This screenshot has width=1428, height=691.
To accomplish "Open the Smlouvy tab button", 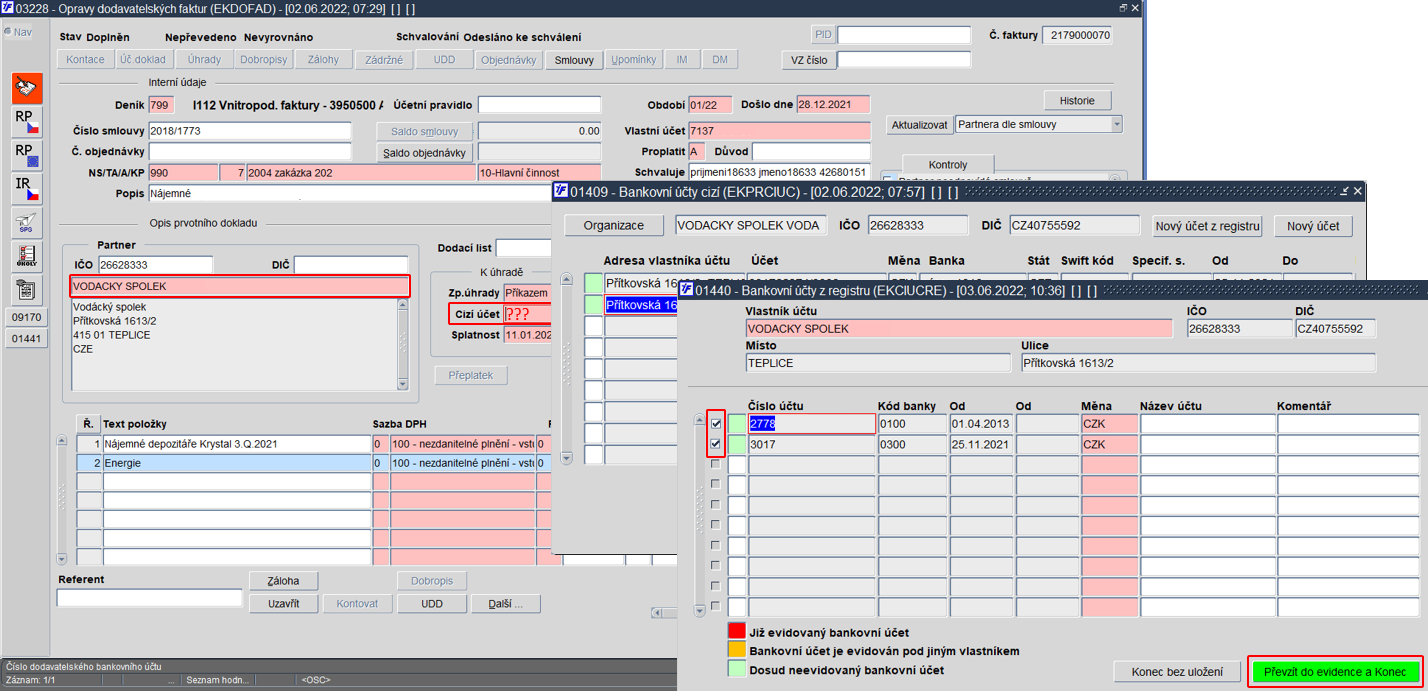I will pyautogui.click(x=574, y=60).
